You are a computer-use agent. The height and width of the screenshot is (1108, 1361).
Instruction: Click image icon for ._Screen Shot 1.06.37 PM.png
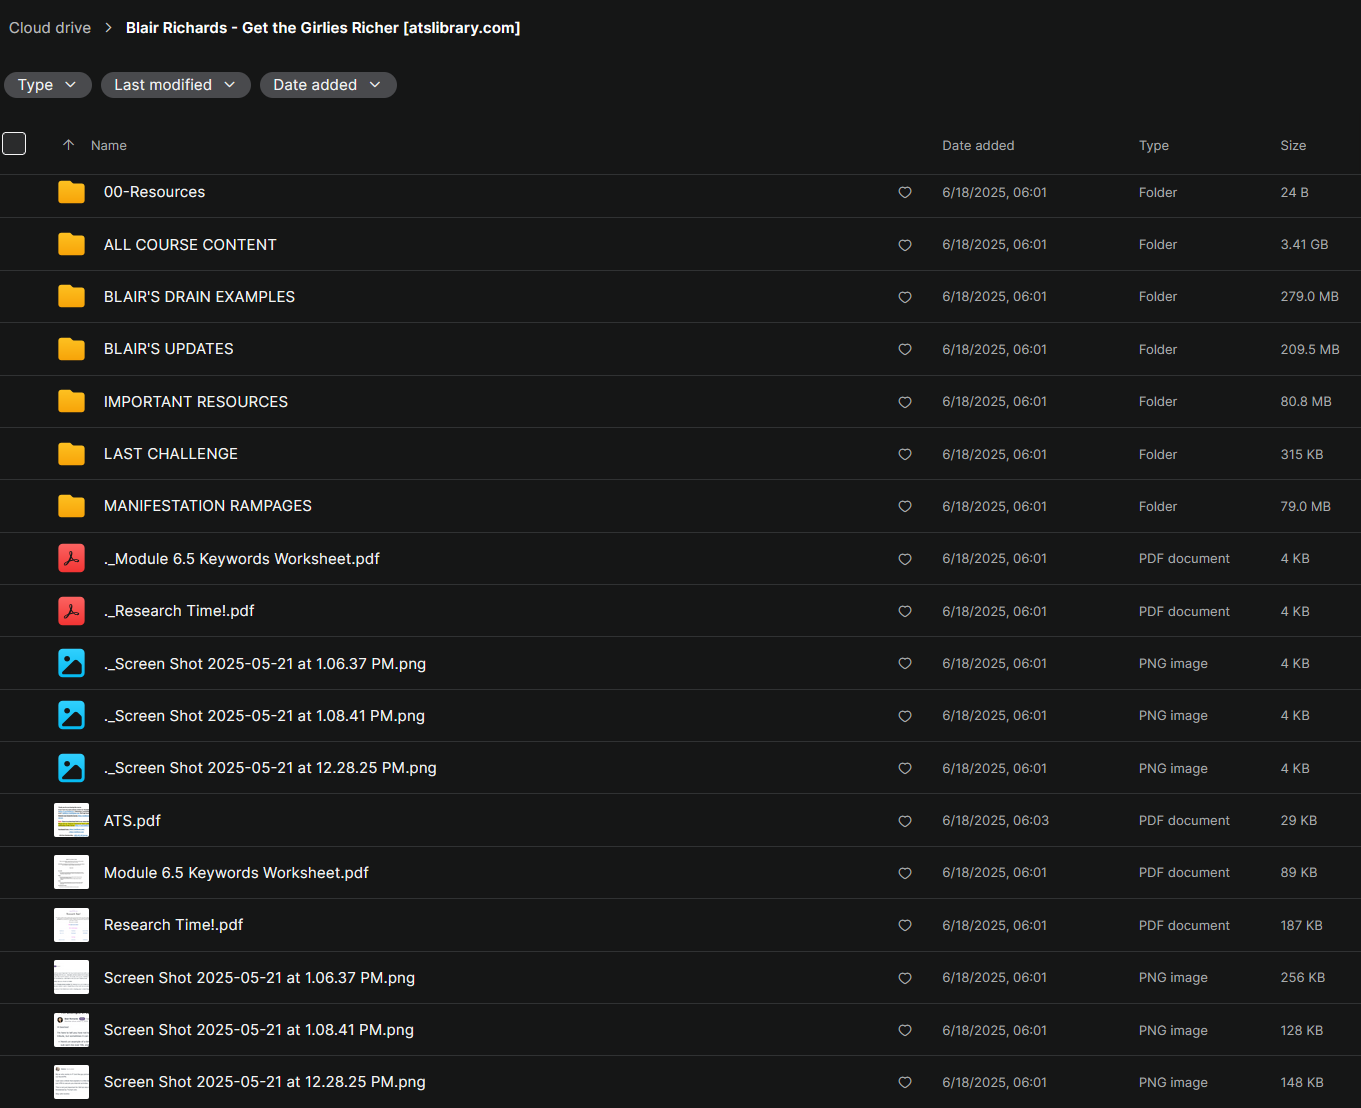[71, 663]
